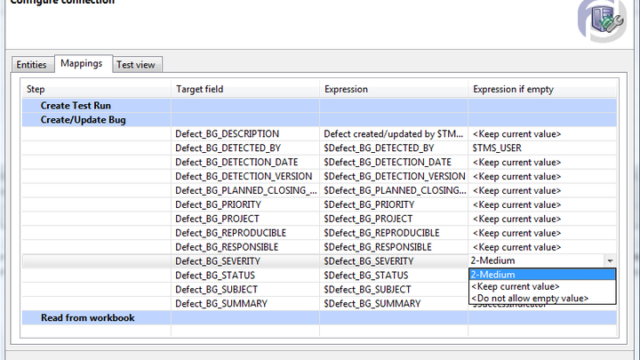Click target field Defect_BG_PRIORITY
Image resolution: width=640 pixels, height=360 pixels.
pos(218,204)
